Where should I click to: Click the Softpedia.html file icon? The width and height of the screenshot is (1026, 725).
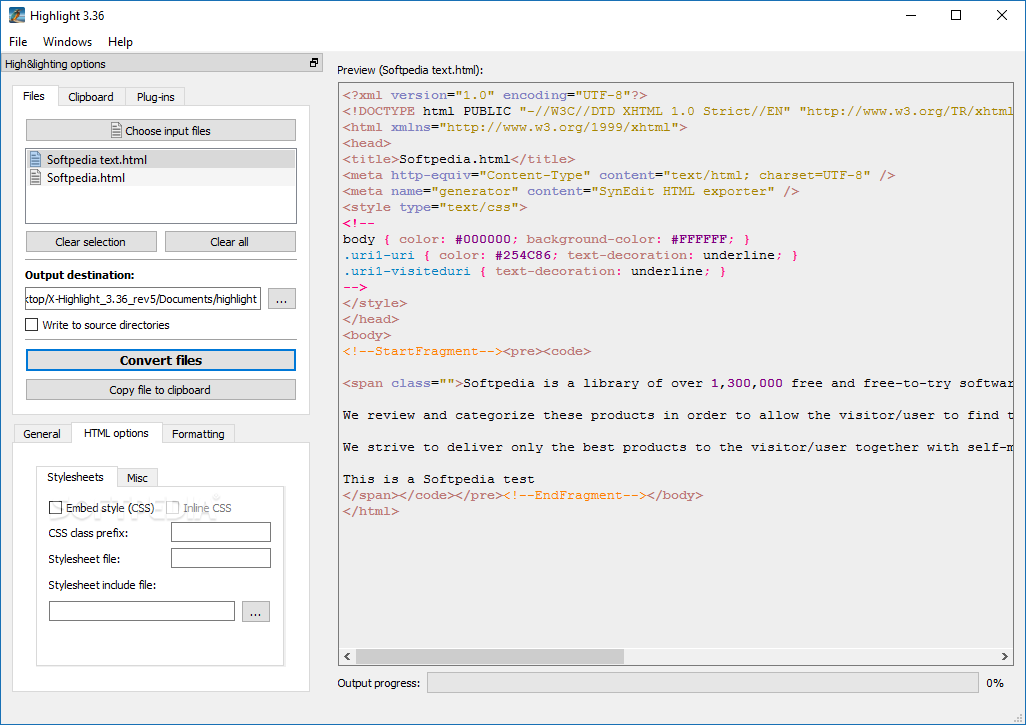pos(35,177)
